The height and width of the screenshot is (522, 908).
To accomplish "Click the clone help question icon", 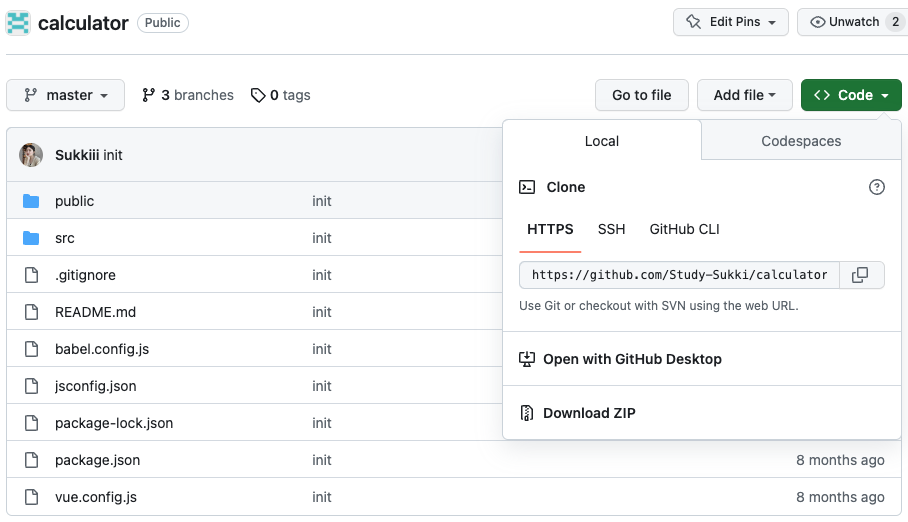I will [877, 187].
